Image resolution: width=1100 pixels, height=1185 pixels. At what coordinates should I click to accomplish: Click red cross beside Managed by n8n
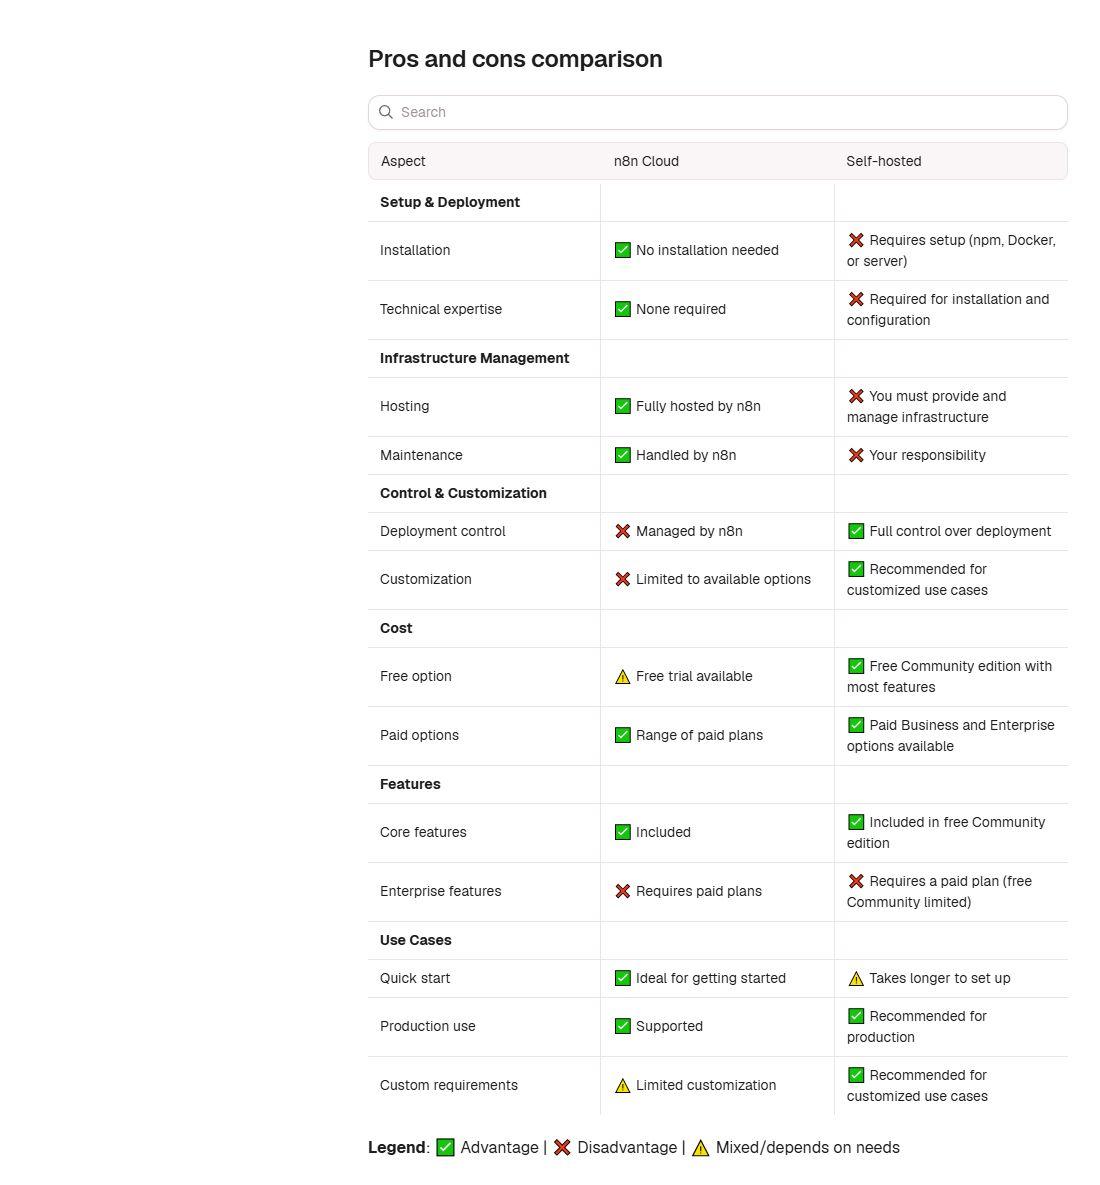coord(623,531)
